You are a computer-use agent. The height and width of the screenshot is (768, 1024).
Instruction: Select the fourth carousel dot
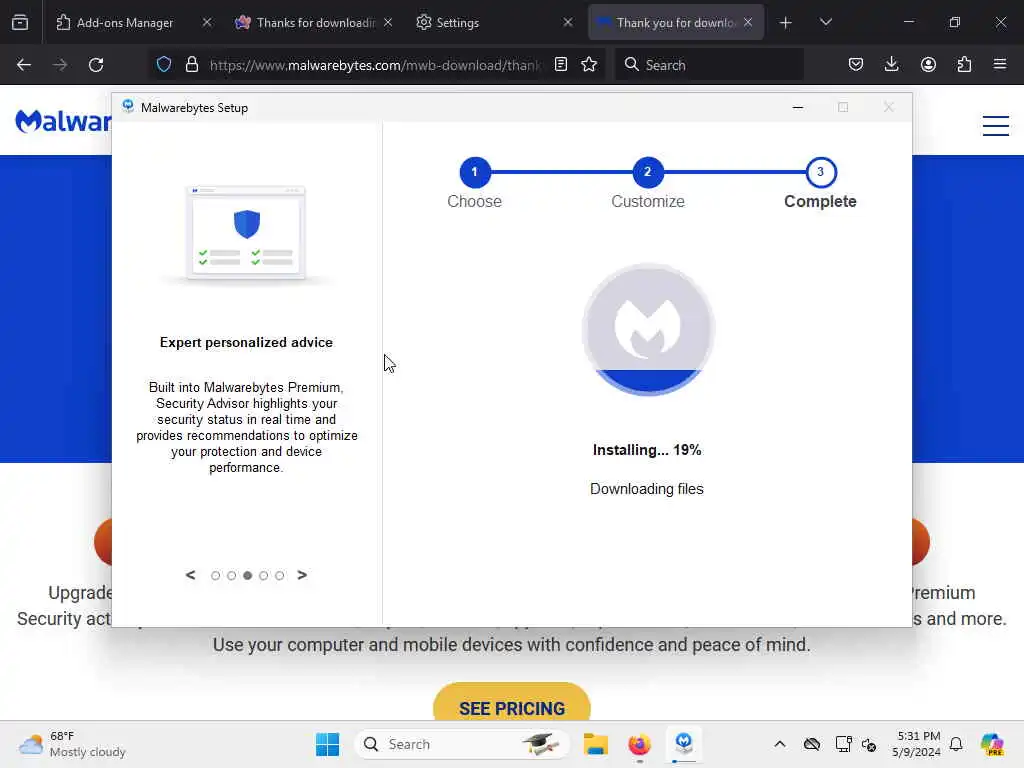point(263,575)
